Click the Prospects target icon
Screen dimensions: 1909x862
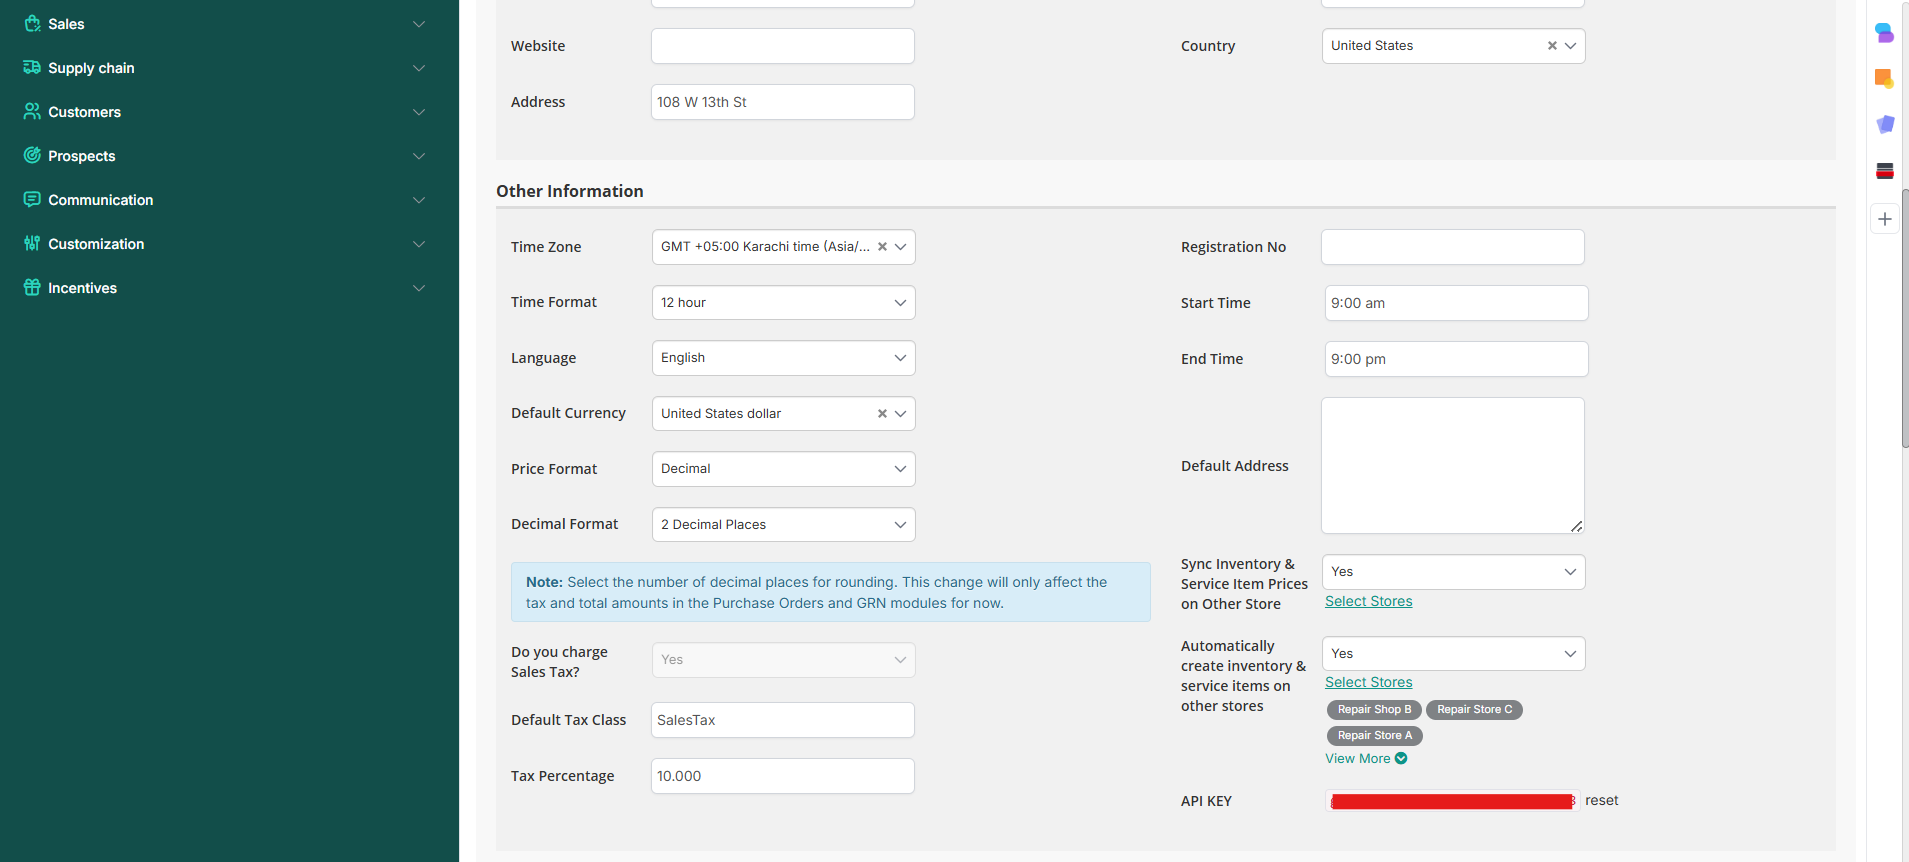point(32,156)
